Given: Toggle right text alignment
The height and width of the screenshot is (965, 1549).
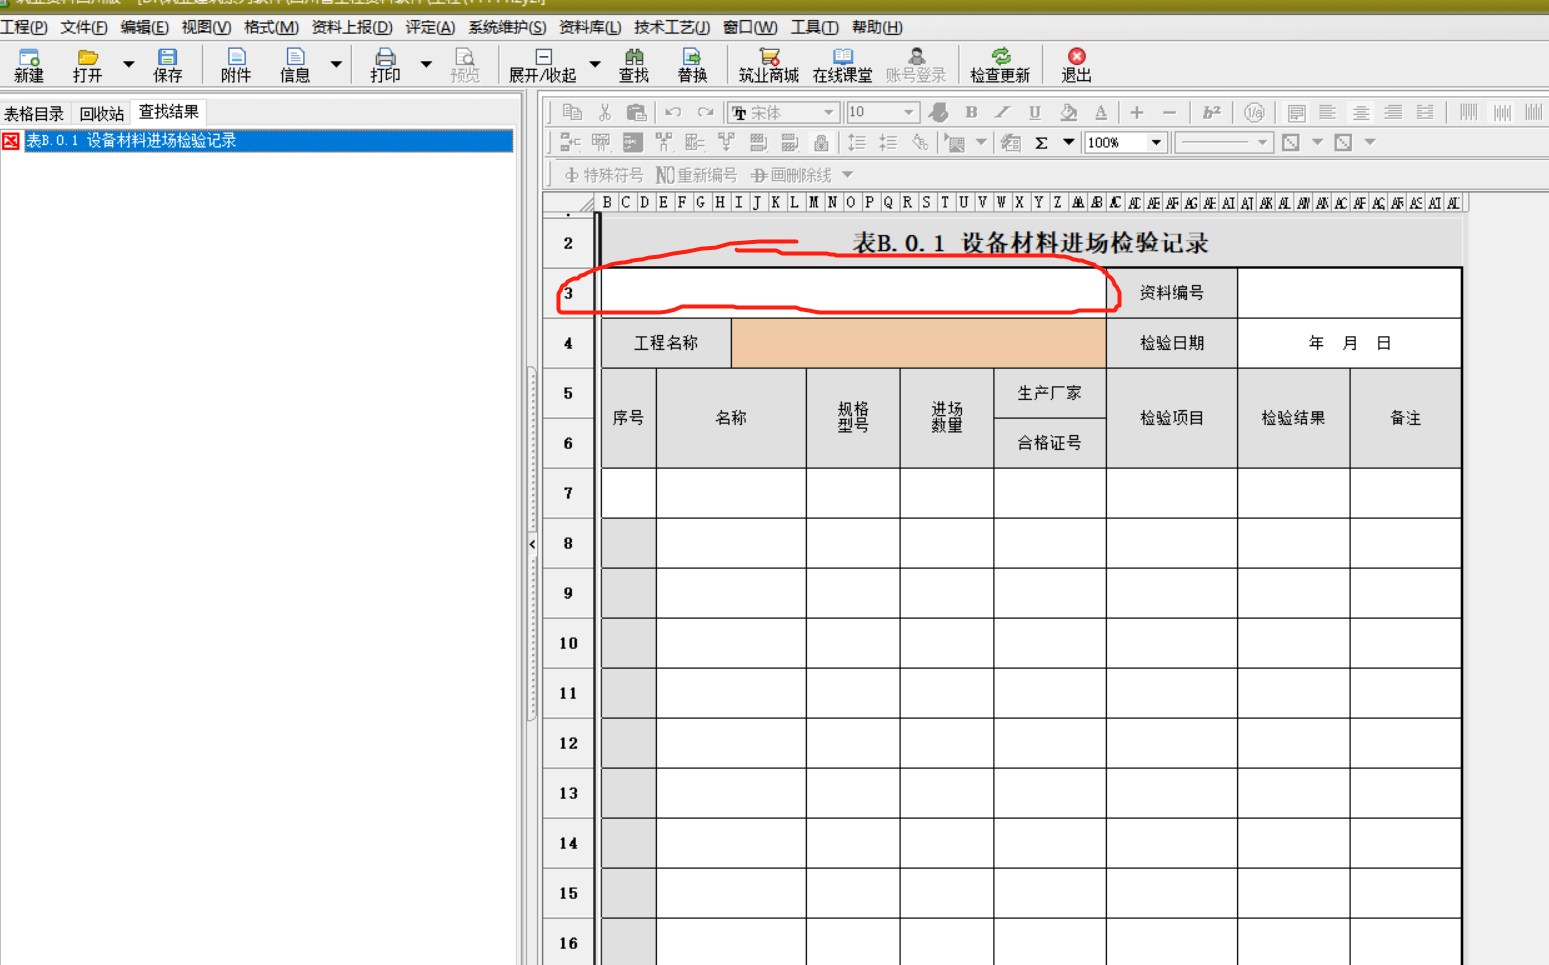Looking at the screenshot, I should (1393, 112).
